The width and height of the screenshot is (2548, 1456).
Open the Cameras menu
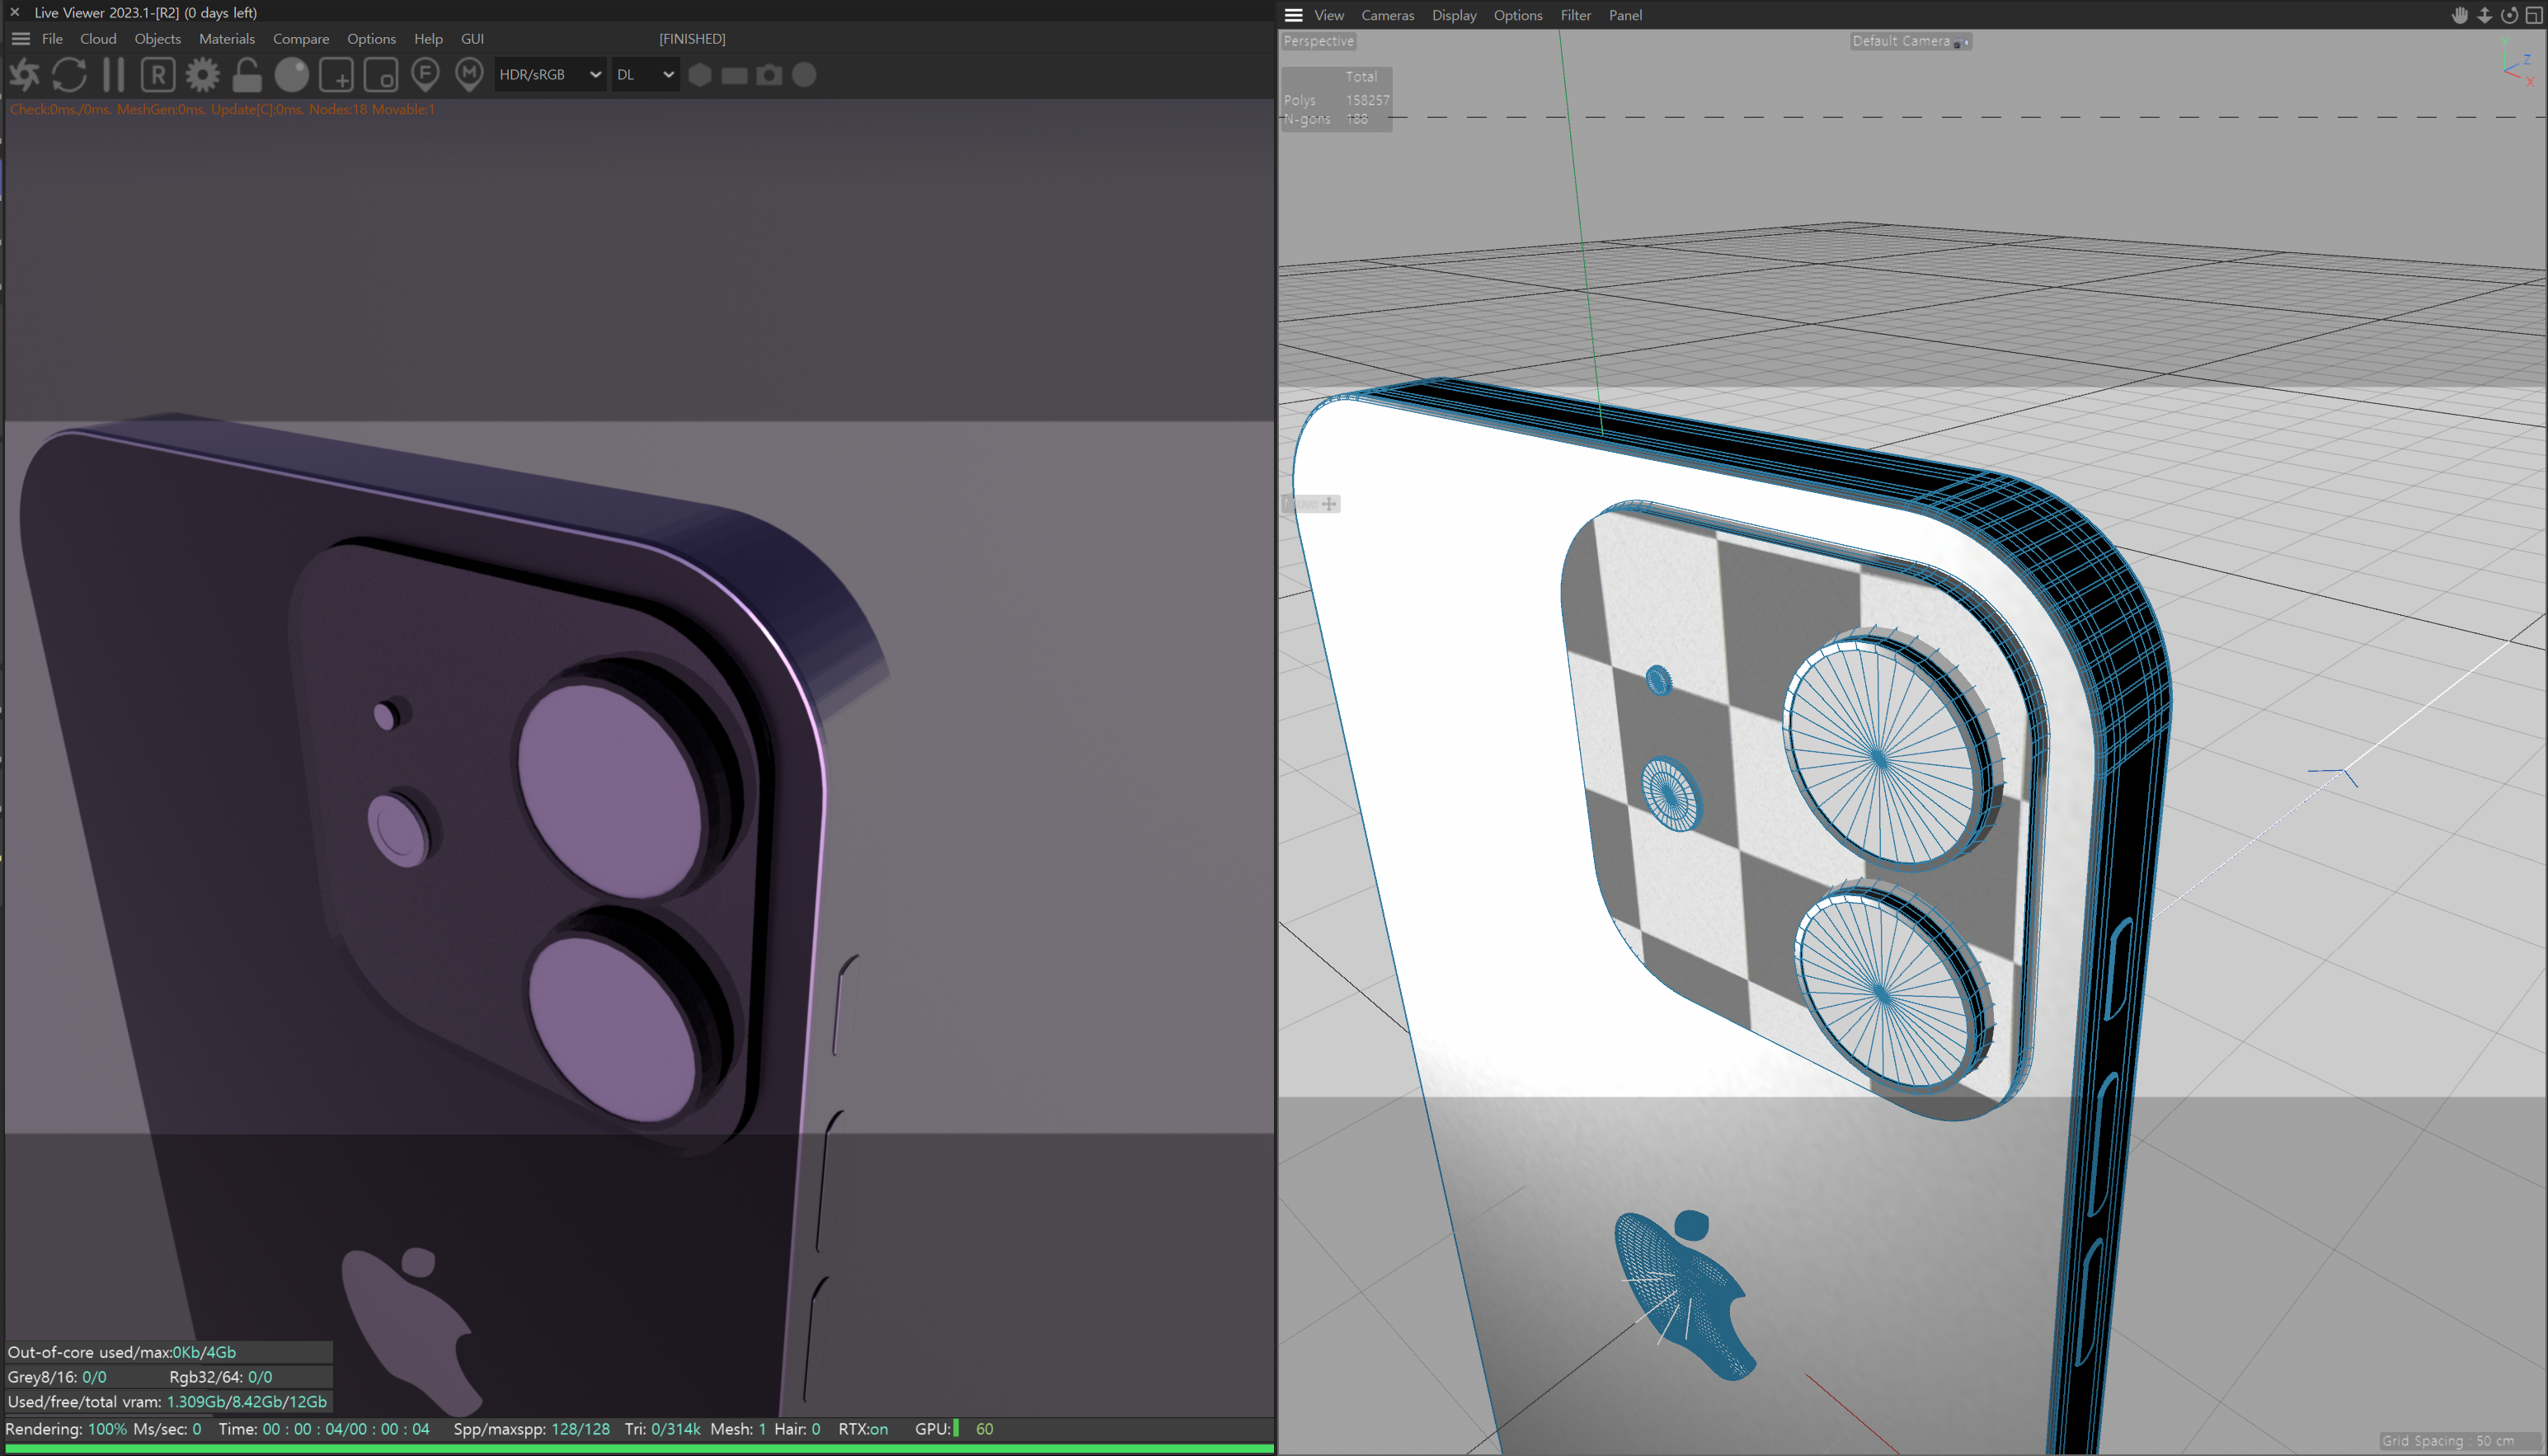click(1387, 15)
